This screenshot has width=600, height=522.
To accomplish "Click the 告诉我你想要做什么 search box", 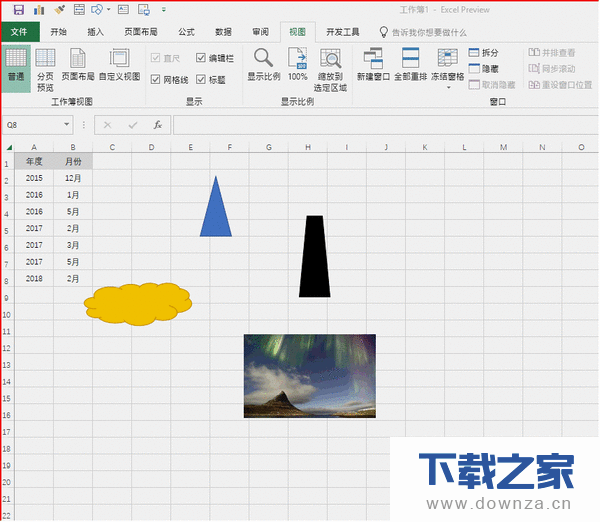I will [423, 33].
